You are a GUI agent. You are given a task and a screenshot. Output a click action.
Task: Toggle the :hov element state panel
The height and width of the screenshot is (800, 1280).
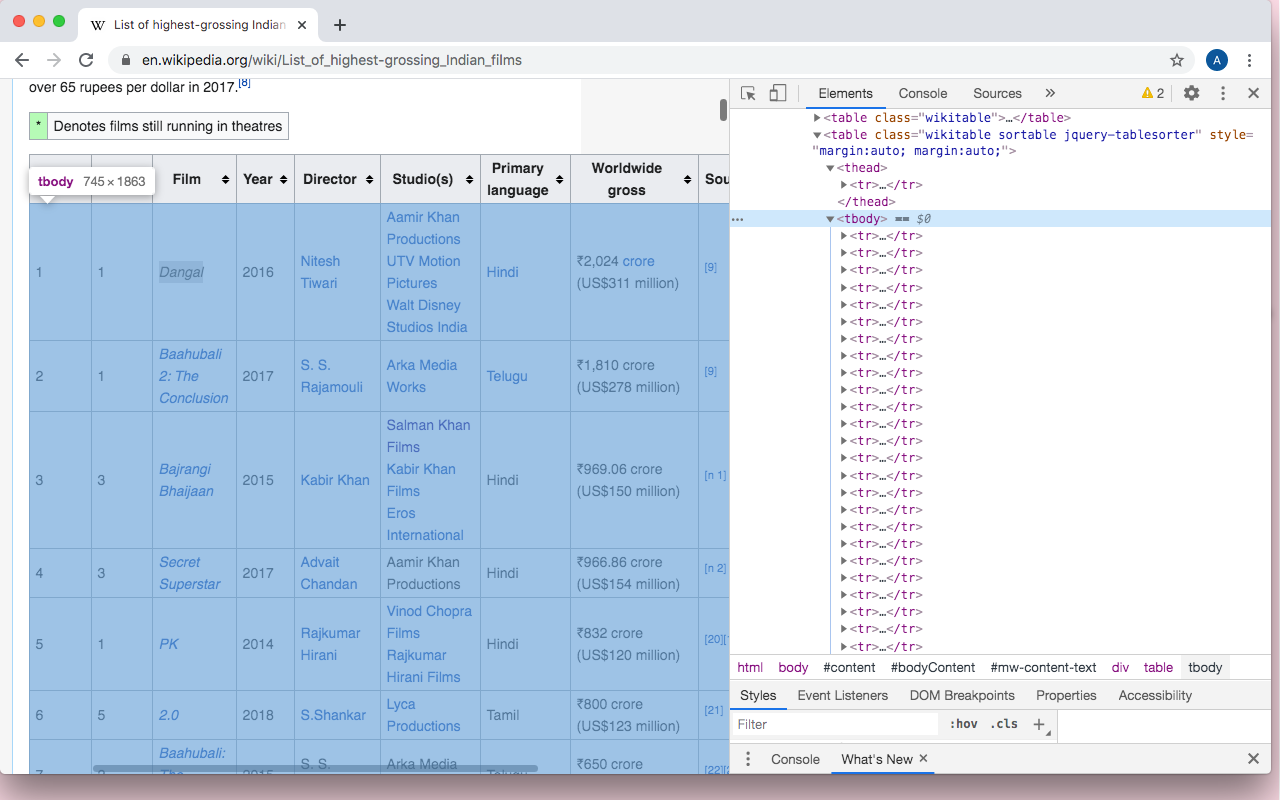[x=963, y=724]
